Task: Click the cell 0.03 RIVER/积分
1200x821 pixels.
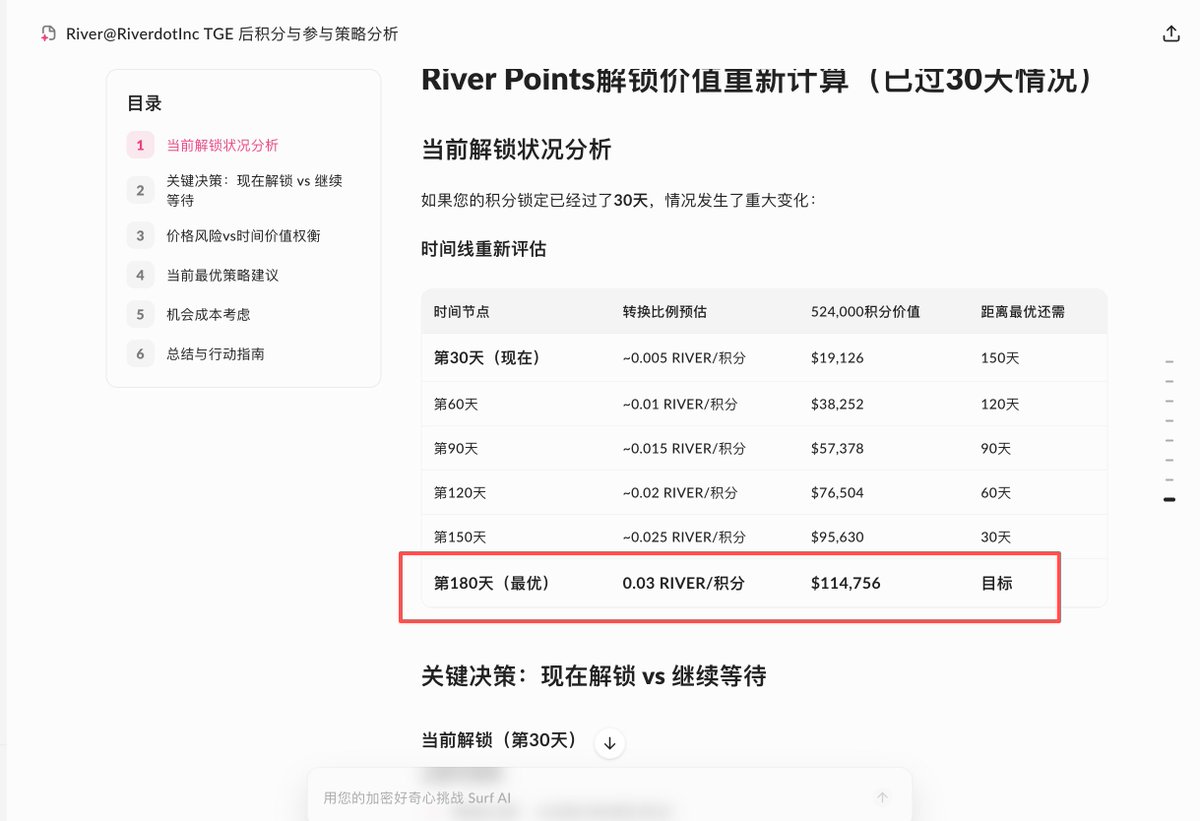Action: (683, 582)
